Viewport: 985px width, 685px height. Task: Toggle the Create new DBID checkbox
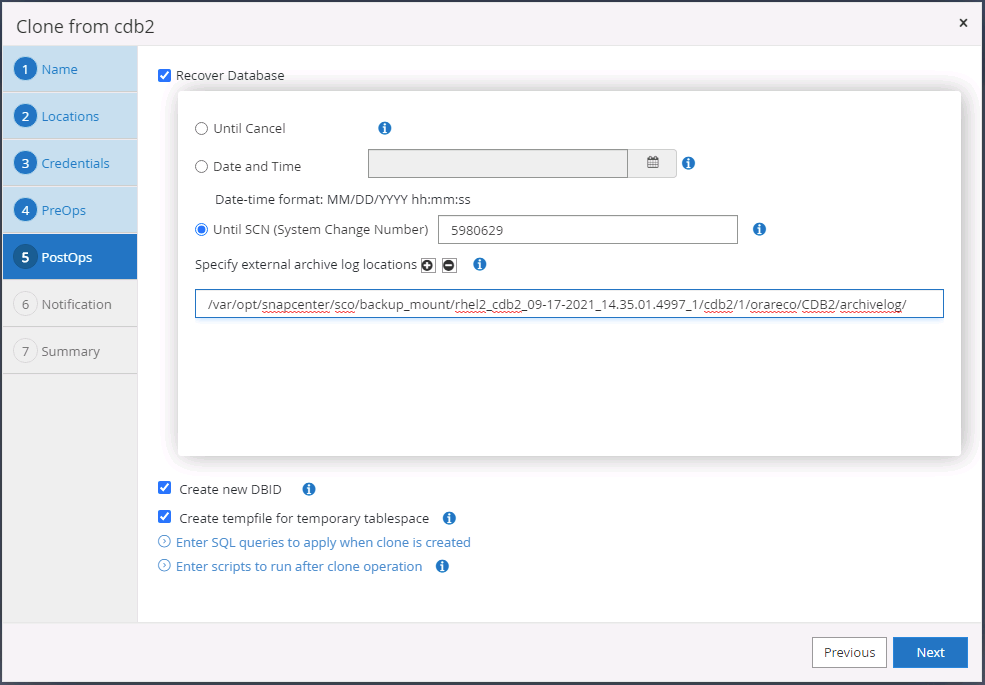click(x=165, y=489)
